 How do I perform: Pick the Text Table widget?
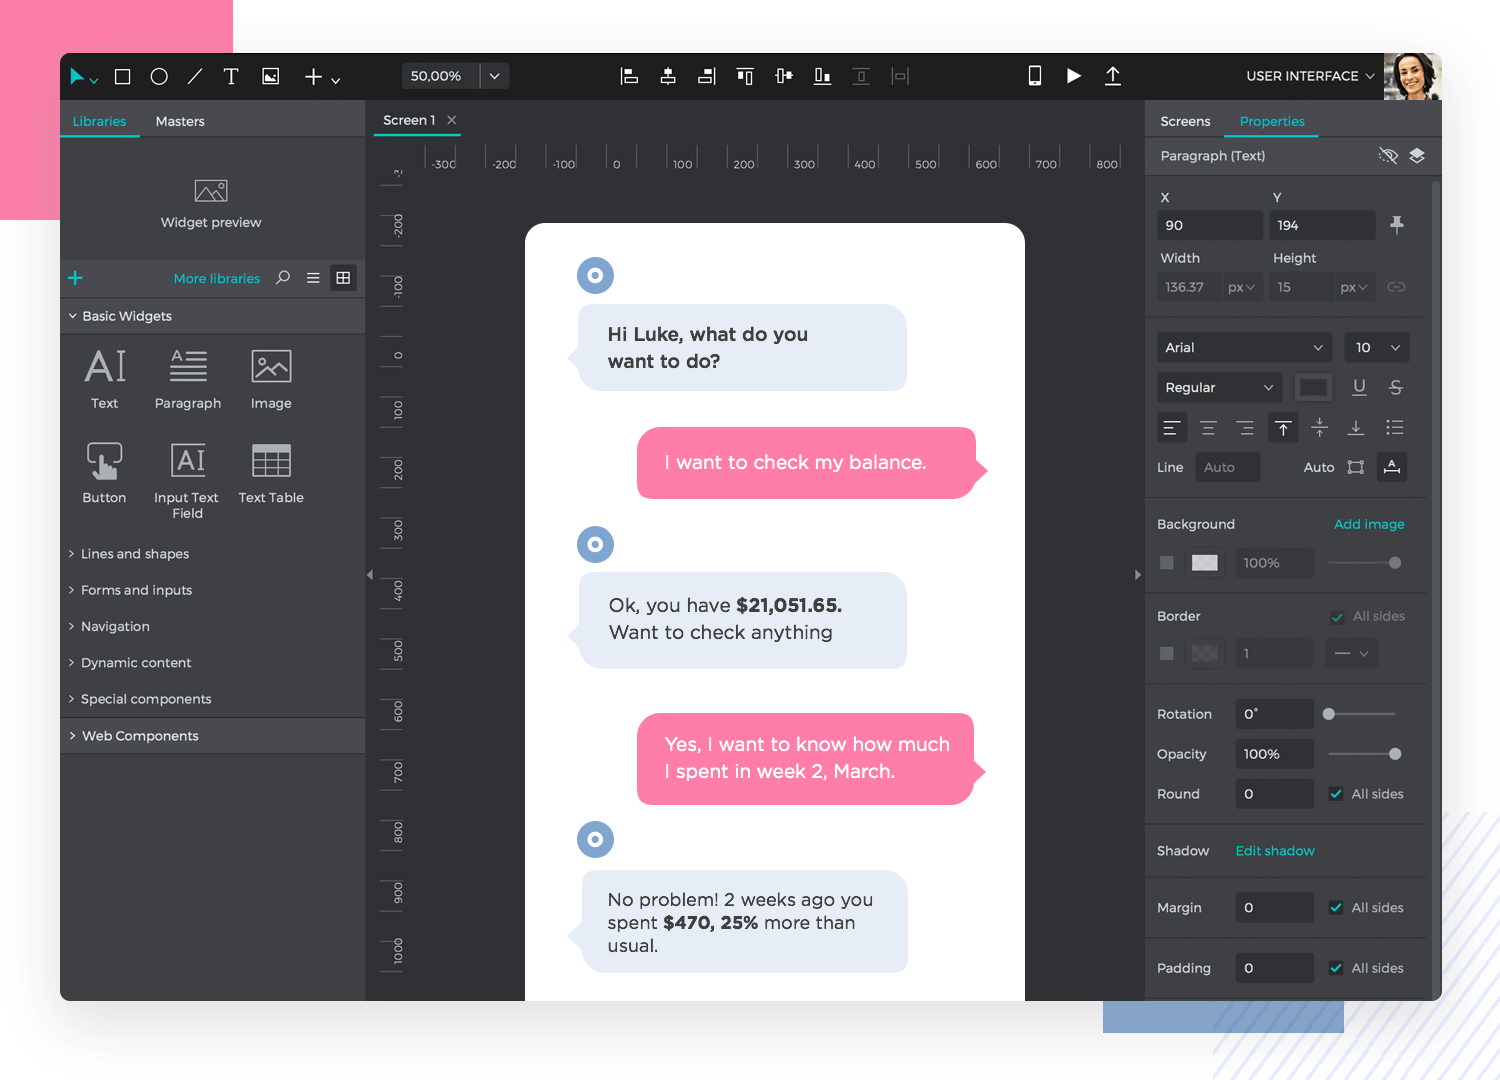(x=271, y=474)
